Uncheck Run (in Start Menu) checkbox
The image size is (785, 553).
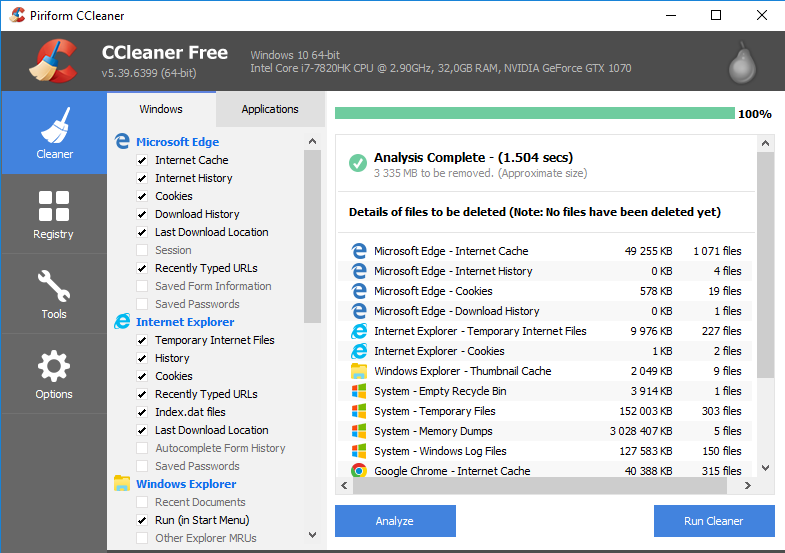pyautogui.click(x=142, y=520)
